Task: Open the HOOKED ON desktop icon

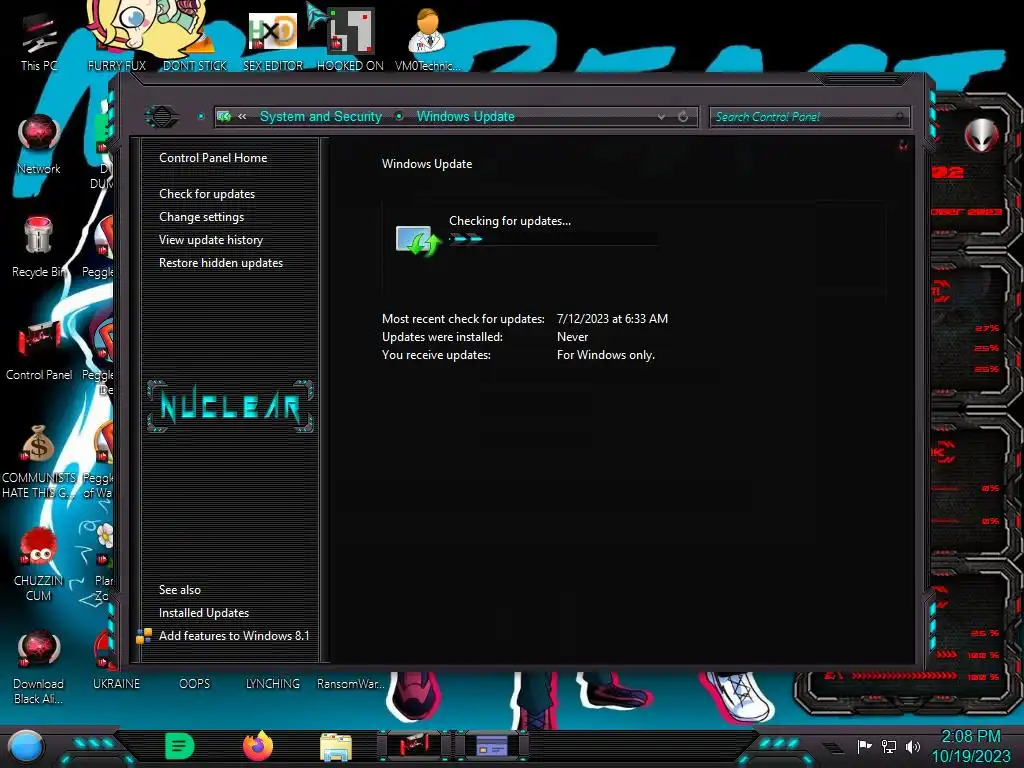Action: click(x=350, y=40)
